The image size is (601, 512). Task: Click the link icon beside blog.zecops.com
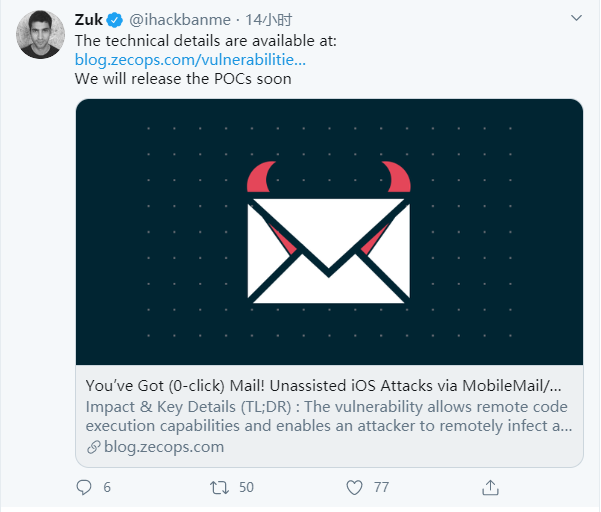(x=93, y=447)
